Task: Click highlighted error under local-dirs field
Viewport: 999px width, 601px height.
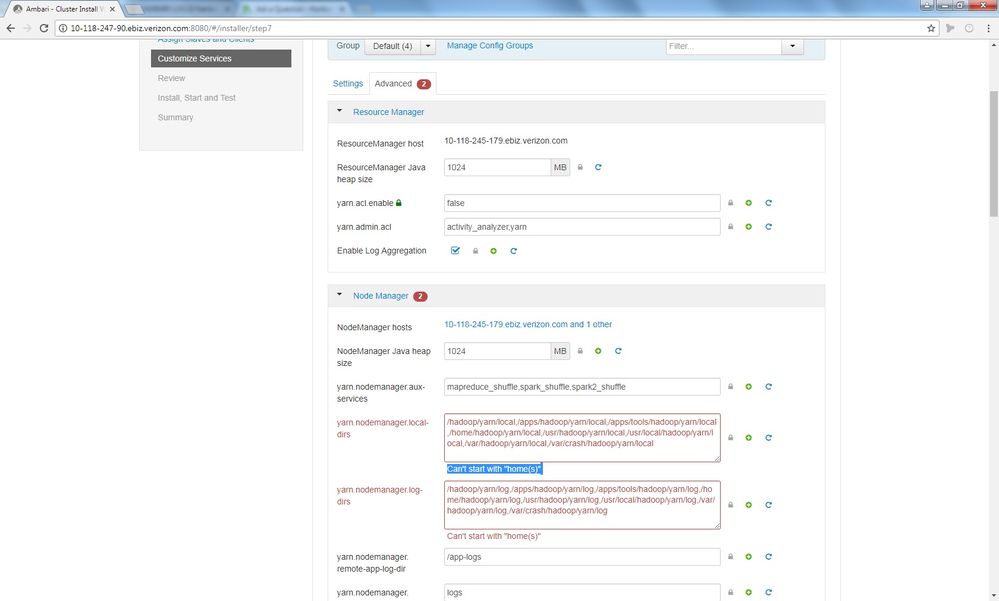Action: 494,469
